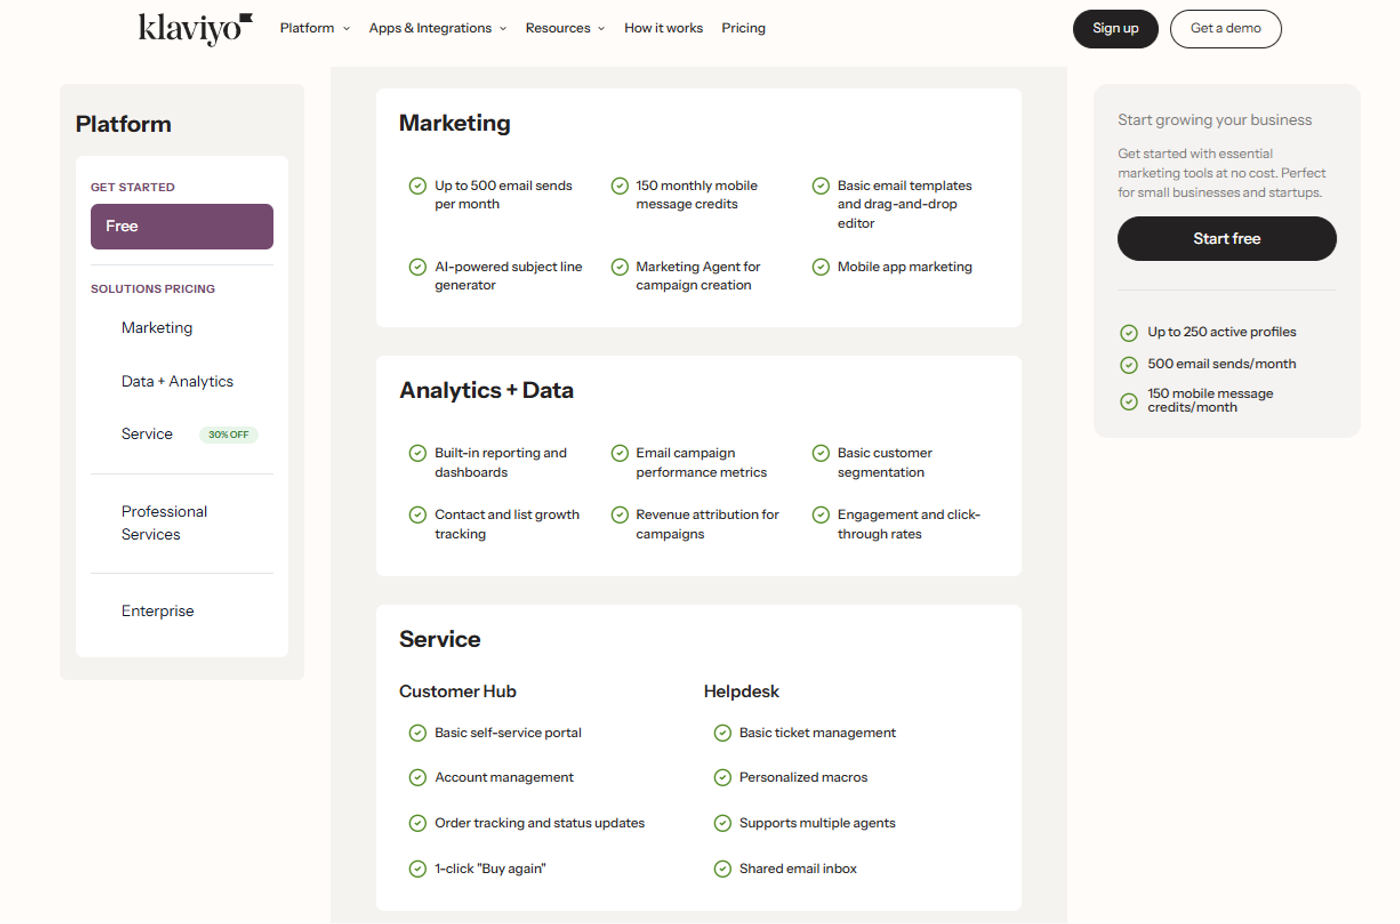Image resolution: width=1400 pixels, height=924 pixels.
Task: Click check icon beside 'Order tracking and status updates'
Action: [418, 823]
